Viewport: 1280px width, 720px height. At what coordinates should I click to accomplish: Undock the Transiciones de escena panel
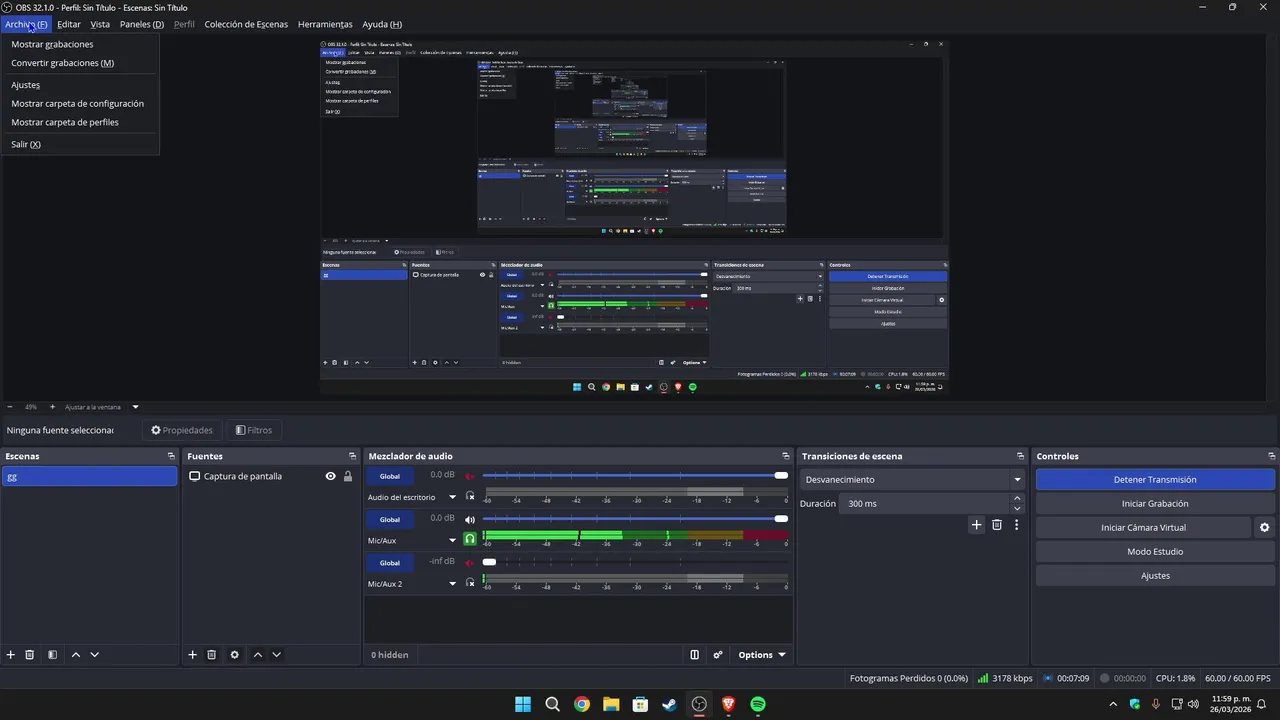point(1020,456)
